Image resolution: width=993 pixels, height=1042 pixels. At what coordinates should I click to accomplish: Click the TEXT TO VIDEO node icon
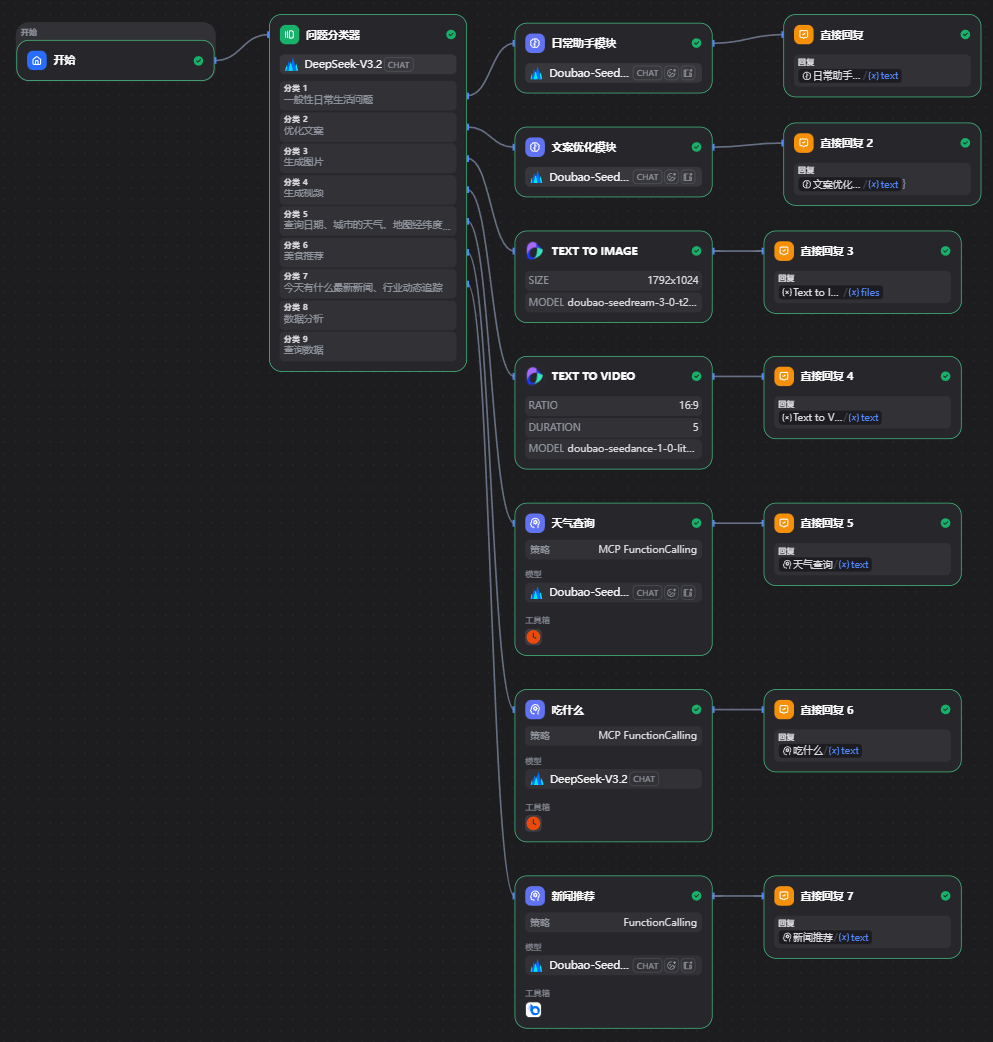(535, 376)
